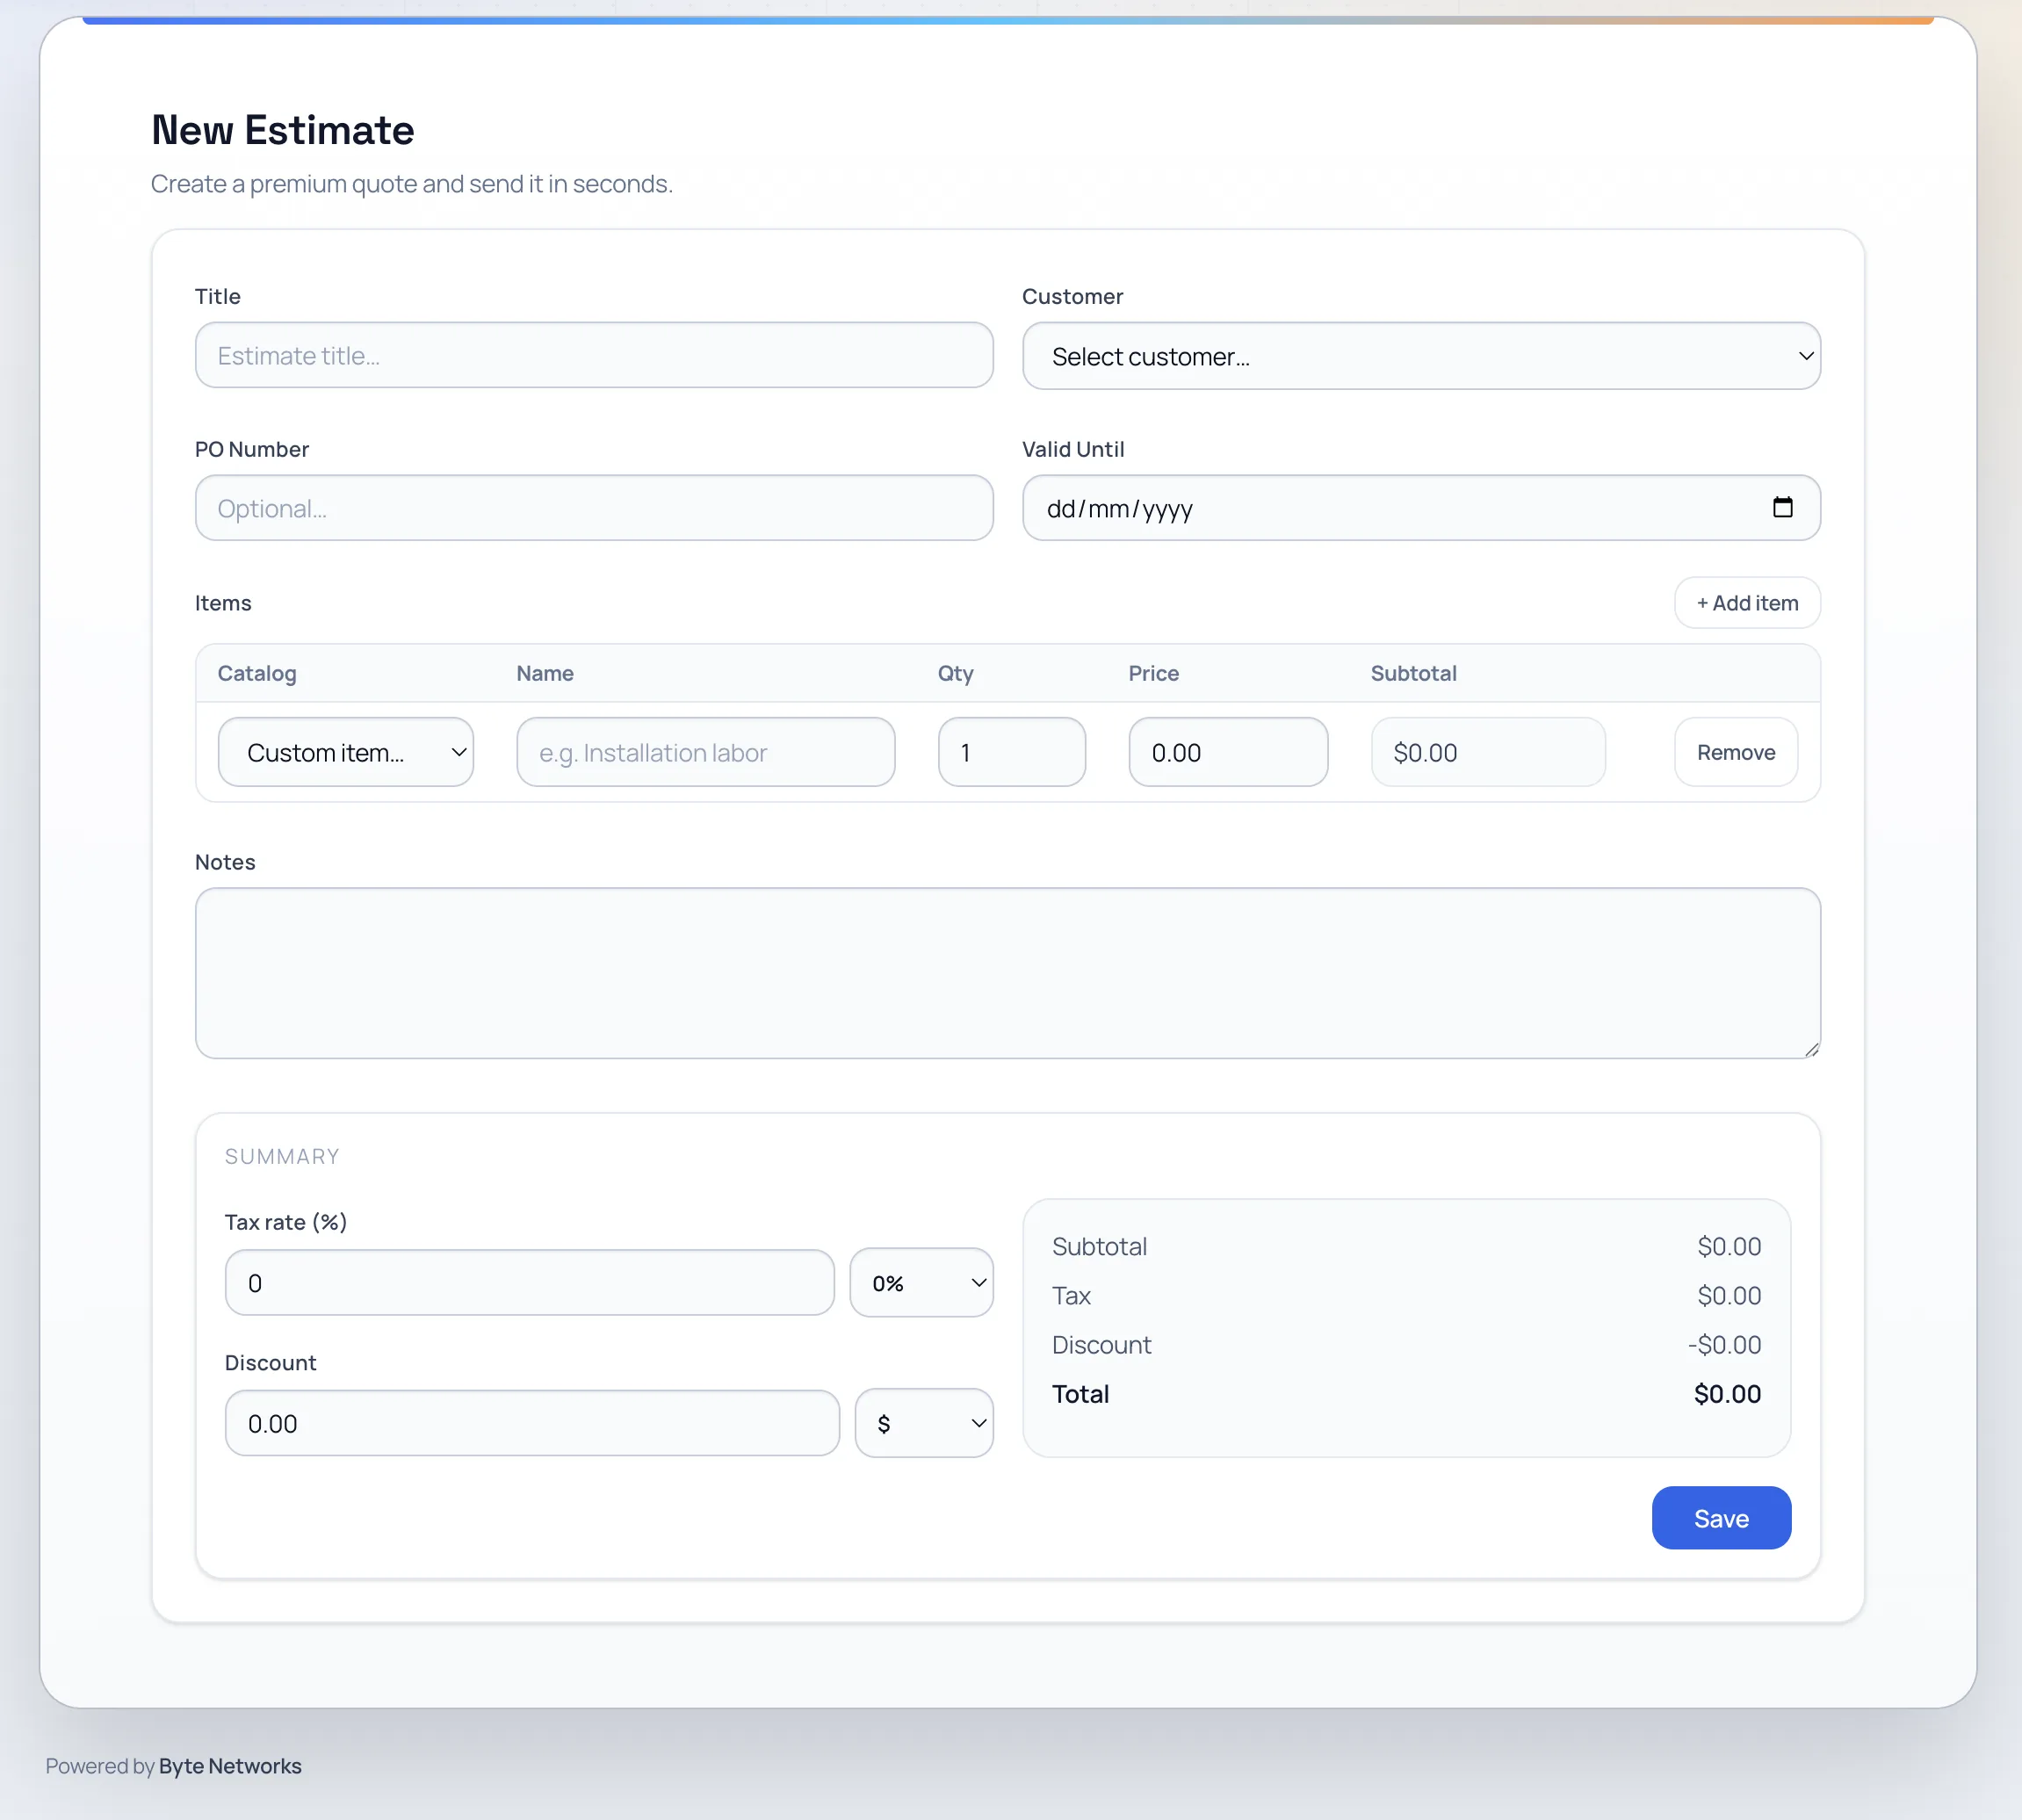Remove the first line item
The height and width of the screenshot is (1820, 2022).
[1735, 752]
